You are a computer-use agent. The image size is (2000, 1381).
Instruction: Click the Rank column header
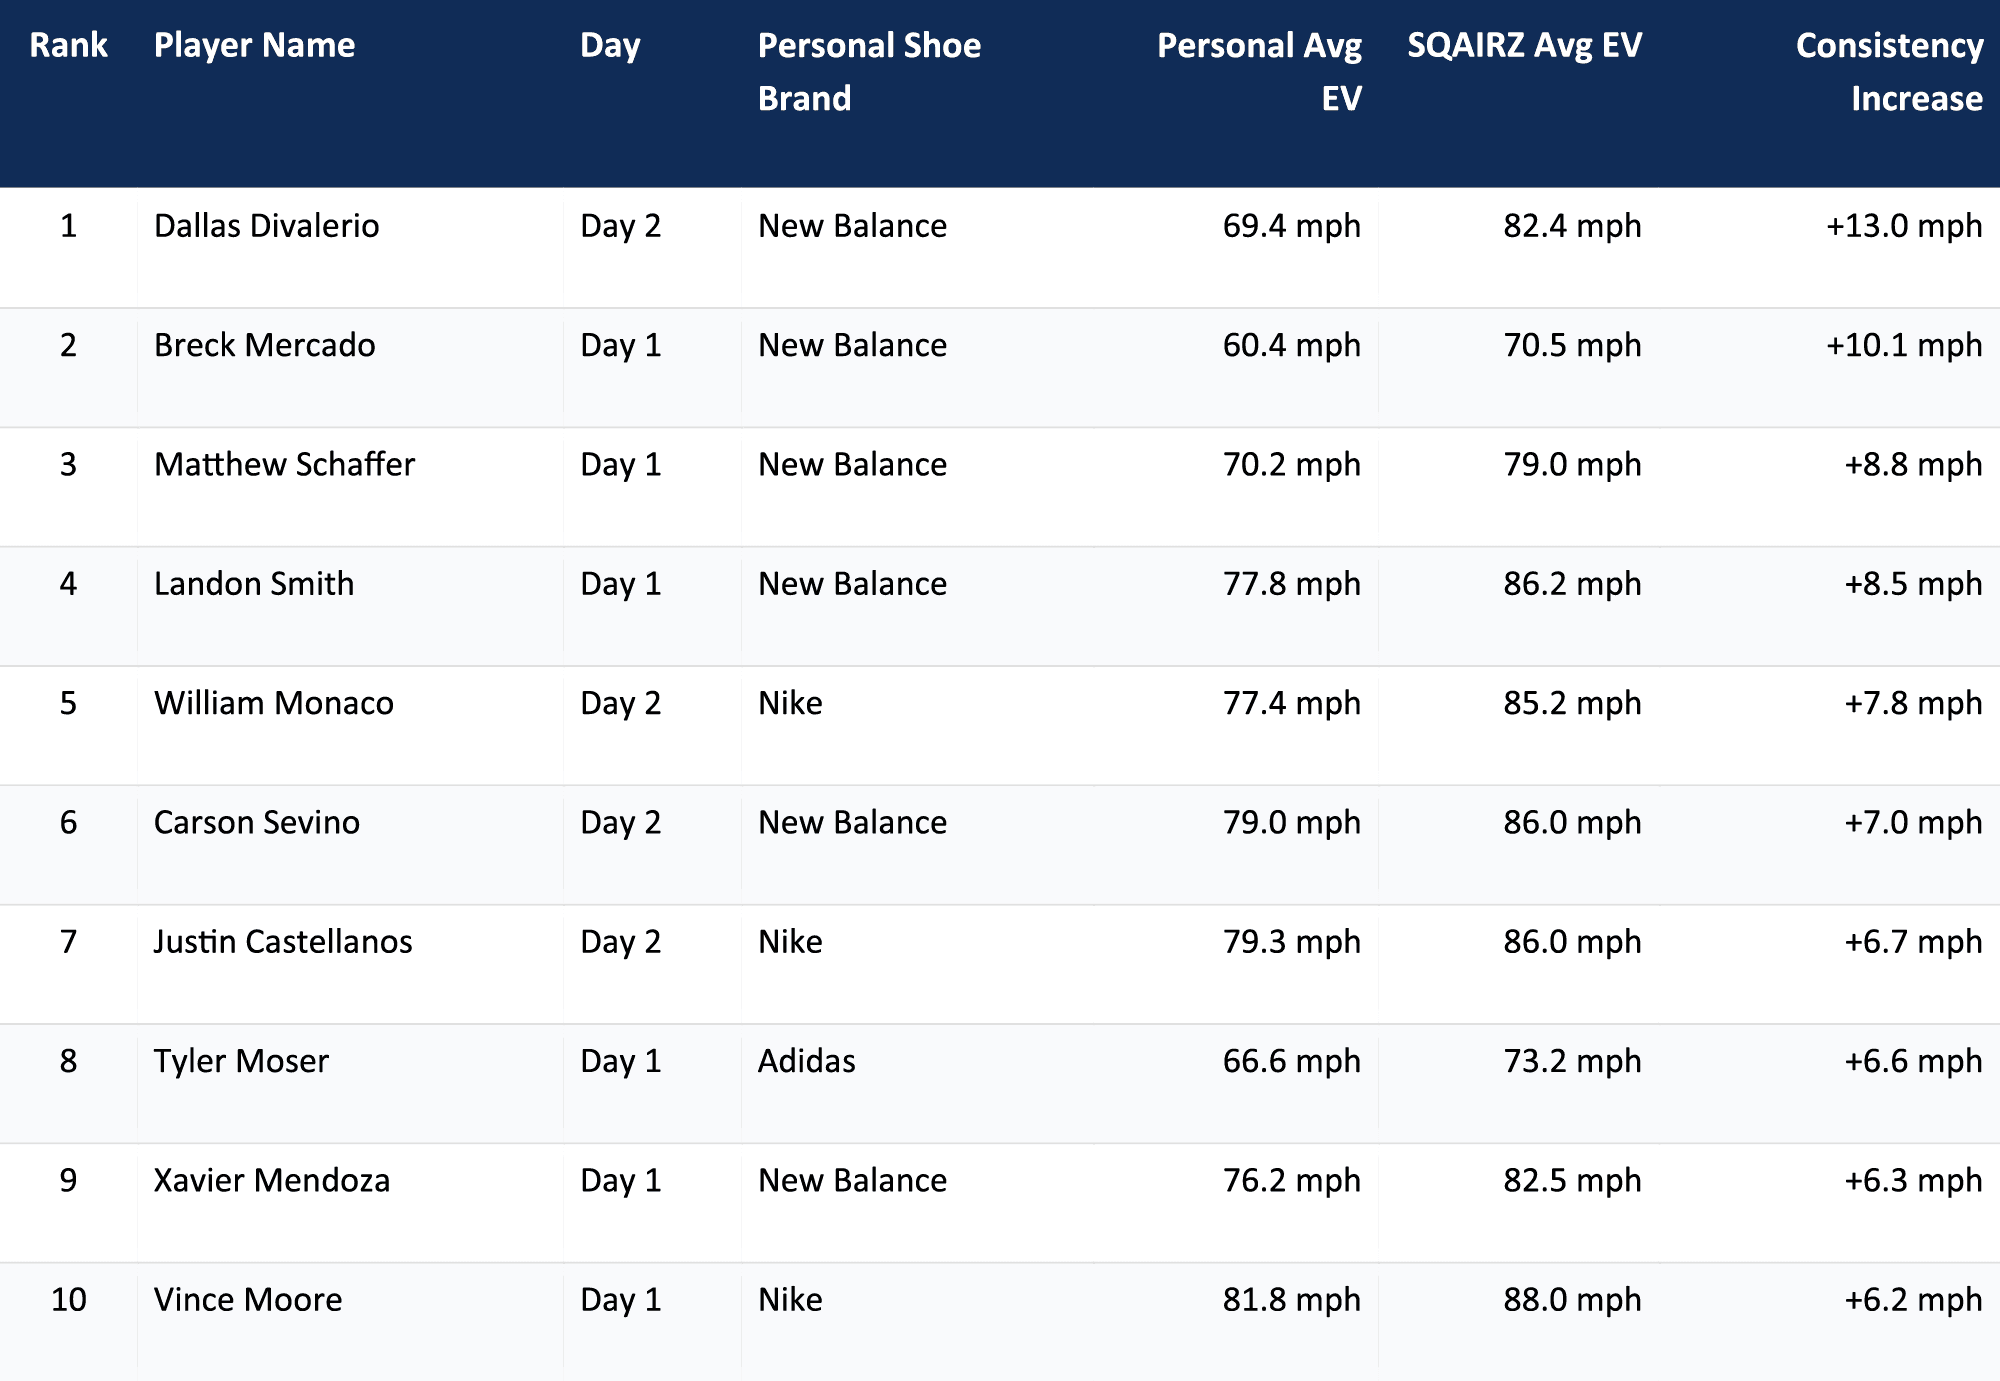[68, 46]
